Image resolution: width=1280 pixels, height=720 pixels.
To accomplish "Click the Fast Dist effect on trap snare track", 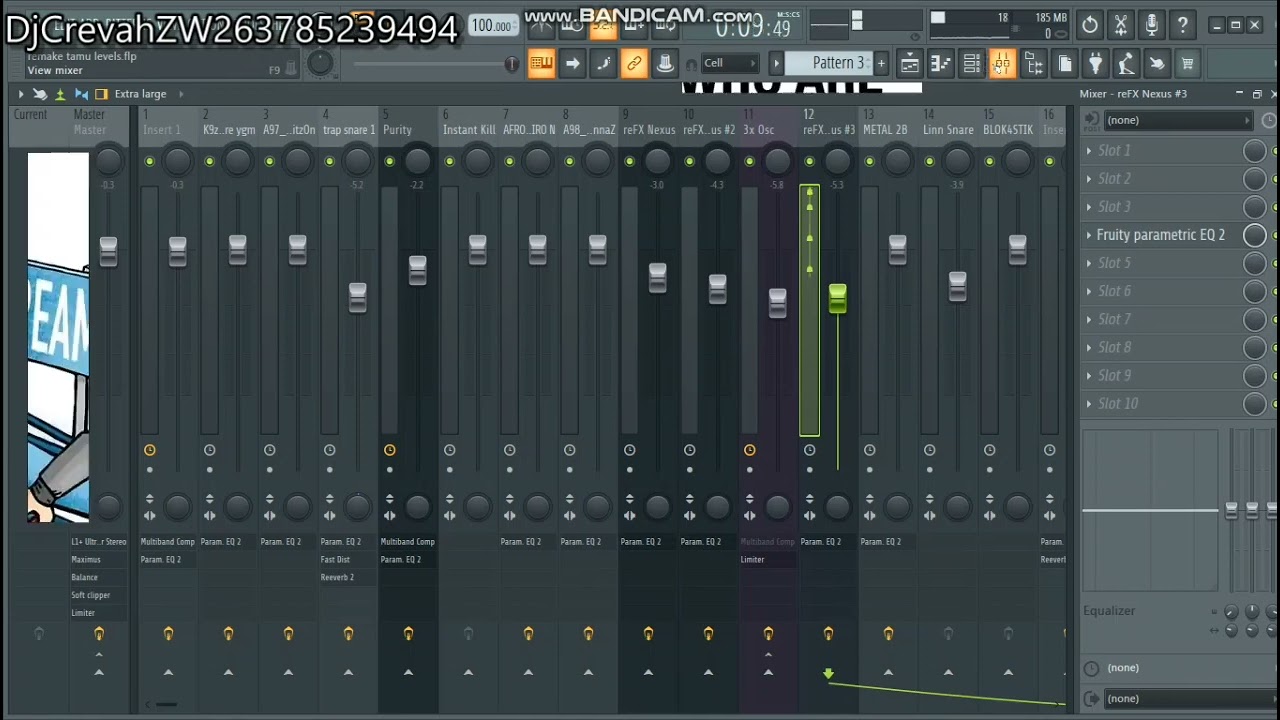I will [x=335, y=560].
